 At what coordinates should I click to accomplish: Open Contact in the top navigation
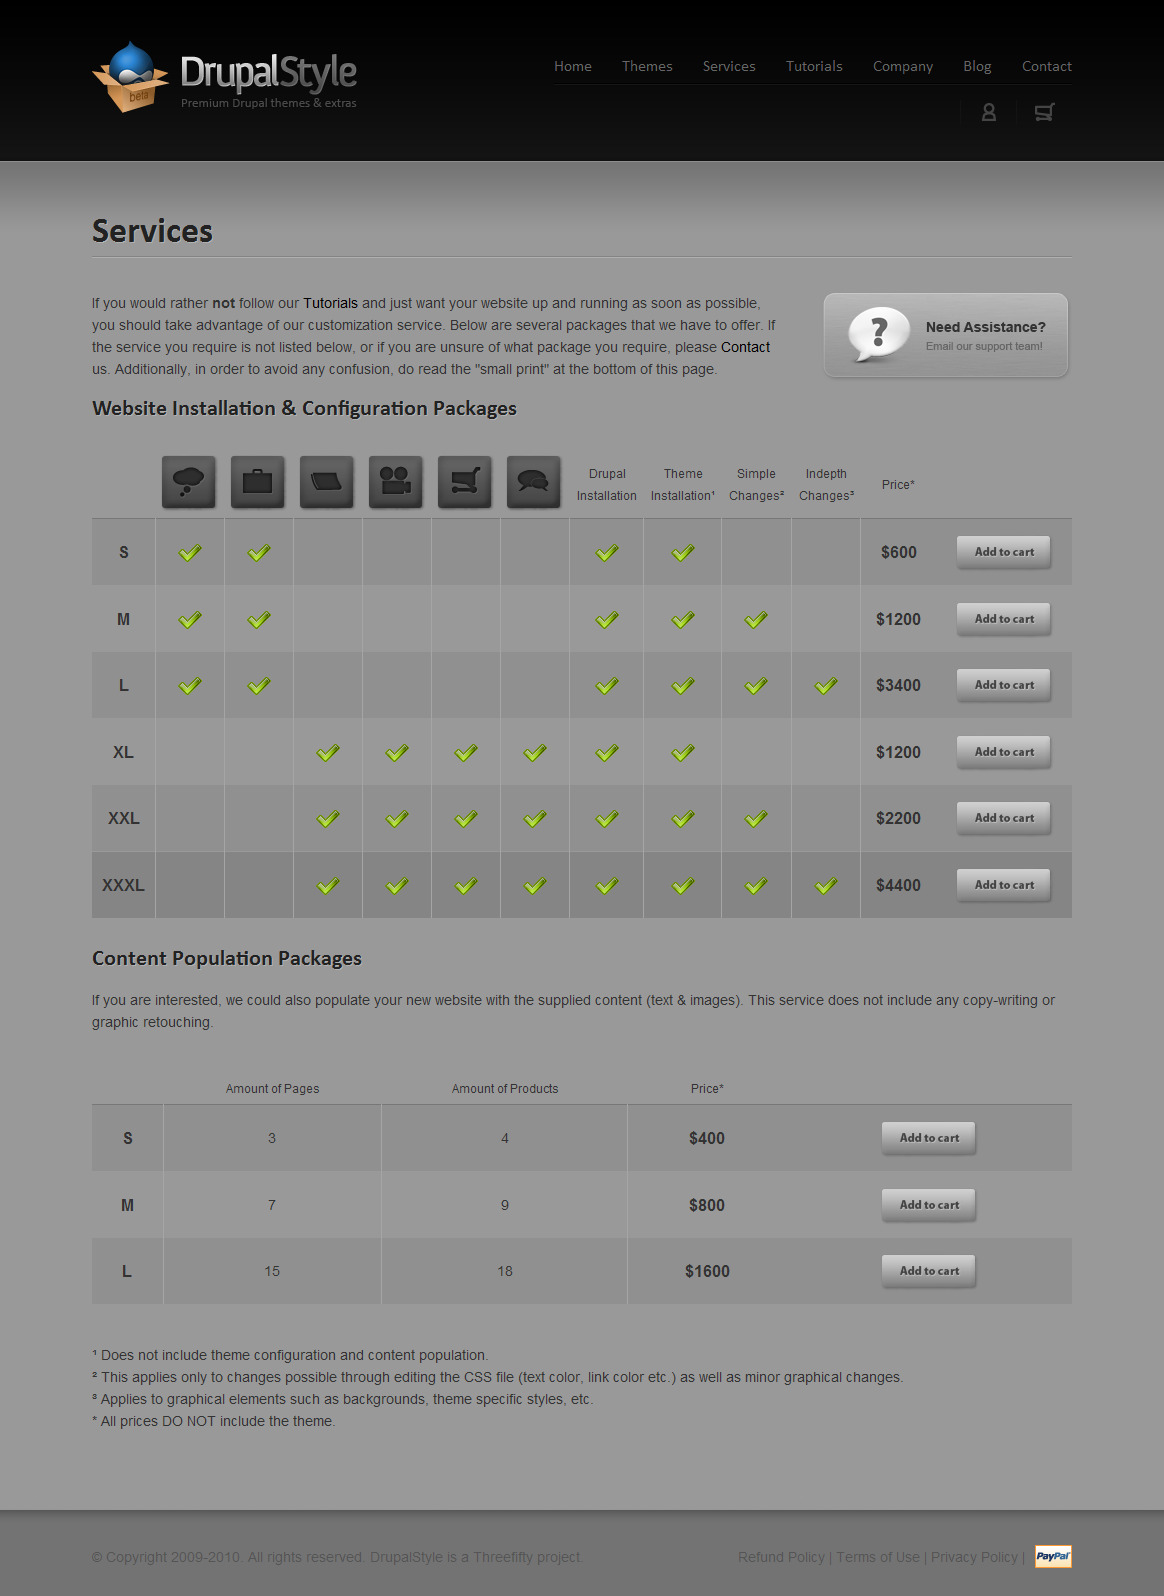pyautogui.click(x=1047, y=66)
